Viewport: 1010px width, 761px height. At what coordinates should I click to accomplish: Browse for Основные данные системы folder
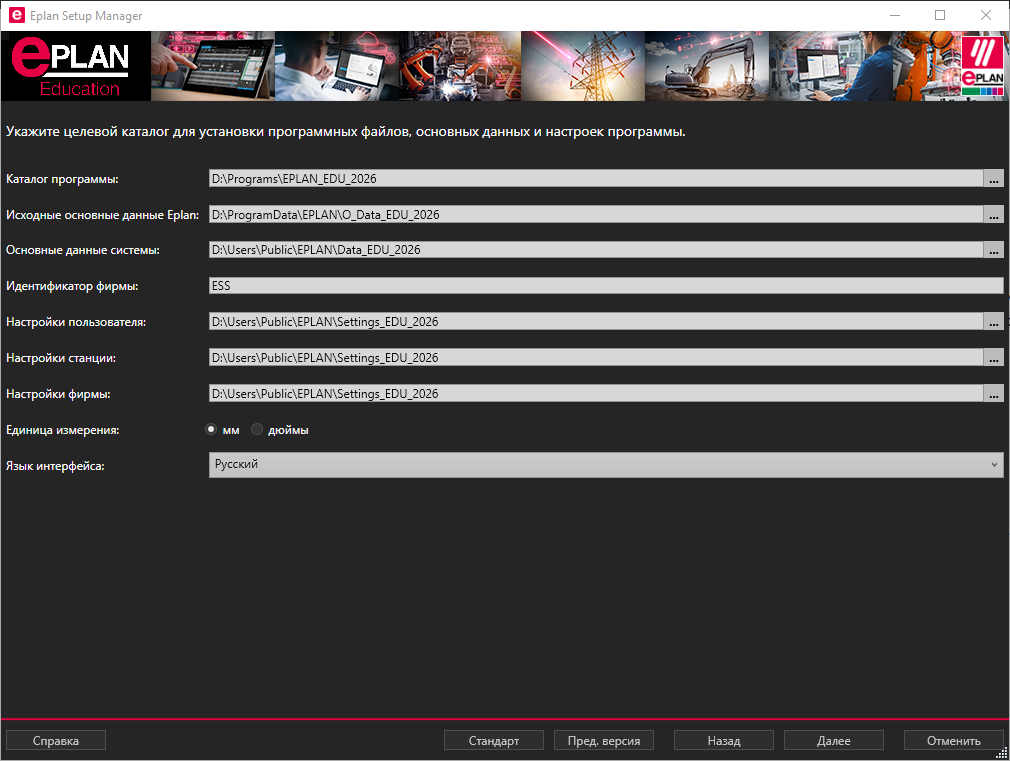(x=993, y=250)
